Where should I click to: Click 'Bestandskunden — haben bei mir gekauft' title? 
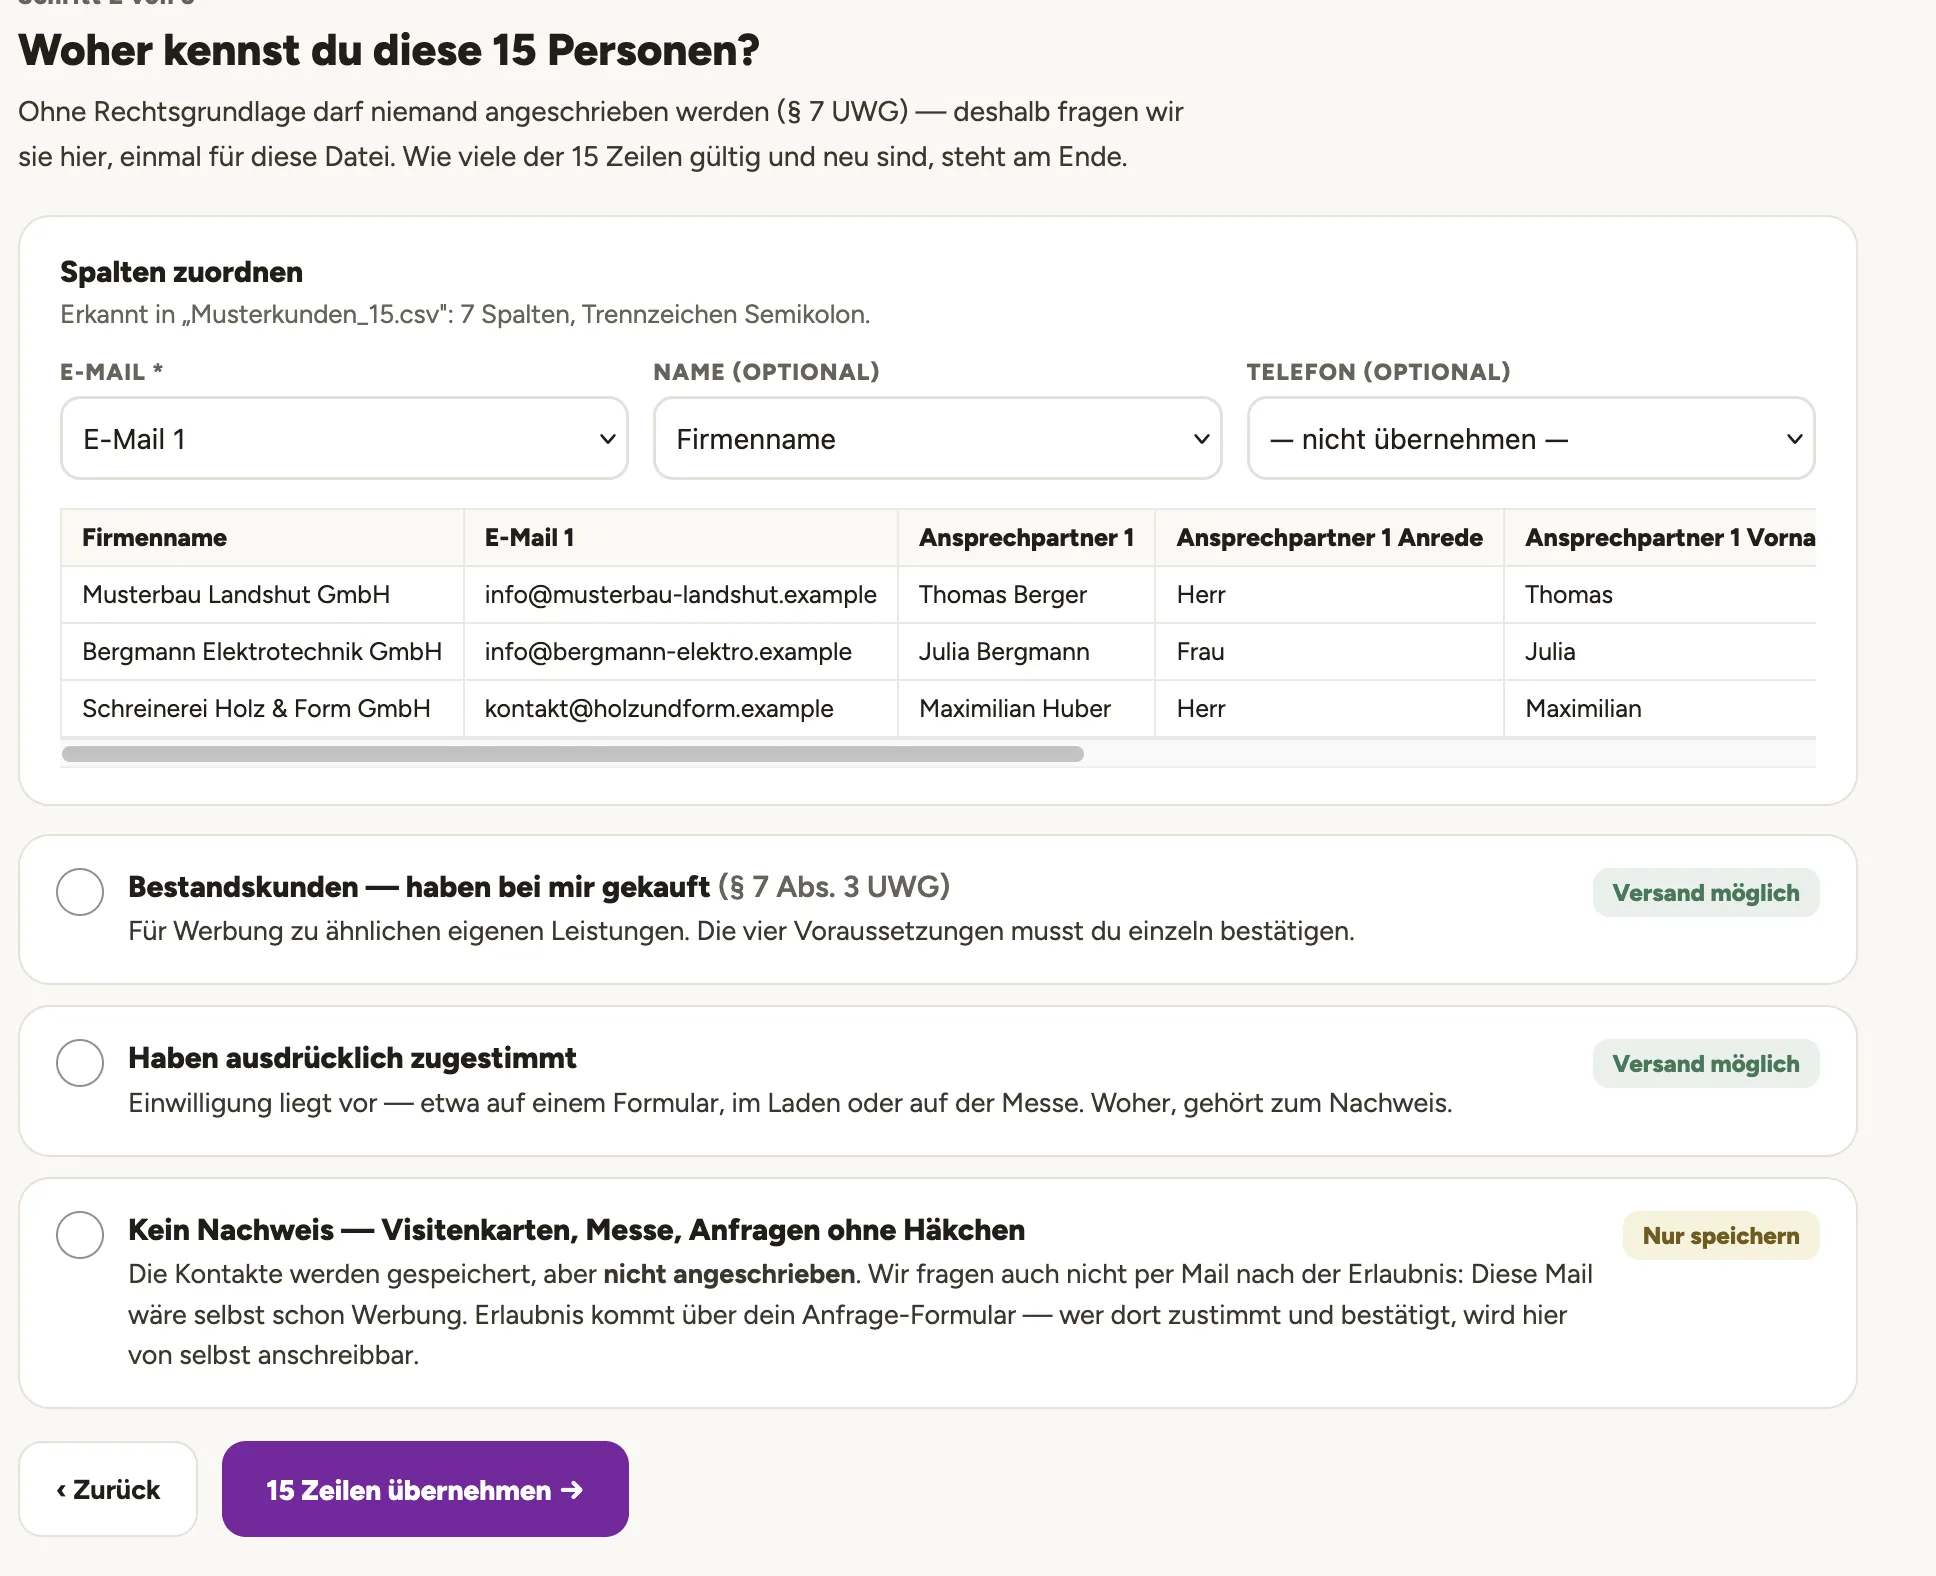tap(419, 887)
